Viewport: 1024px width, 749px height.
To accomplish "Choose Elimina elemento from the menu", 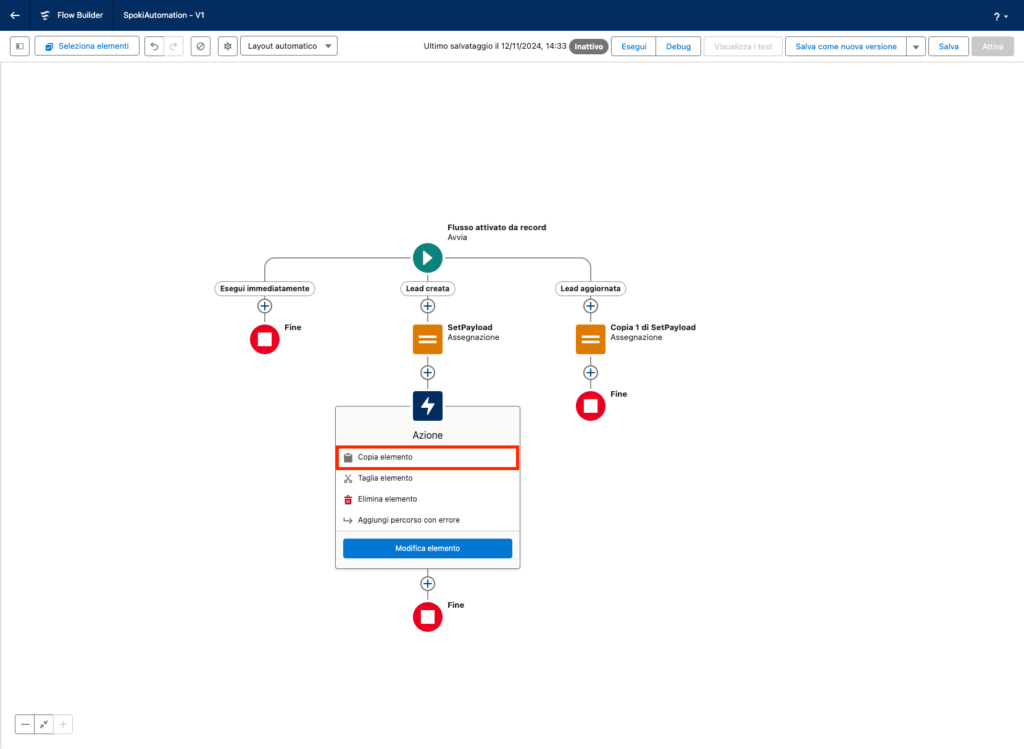I will [x=387, y=499].
